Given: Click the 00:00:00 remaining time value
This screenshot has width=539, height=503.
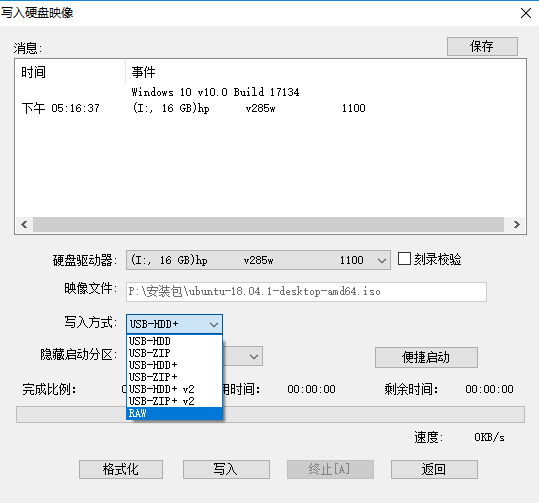Looking at the screenshot, I should 490,389.
